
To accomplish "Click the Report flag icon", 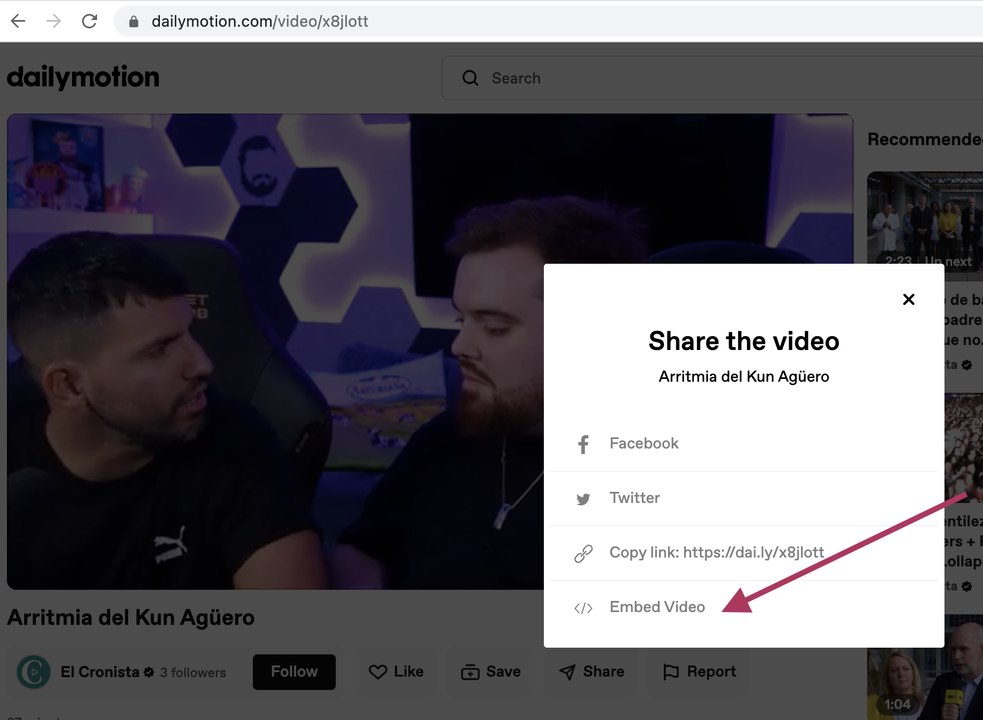I will coord(671,672).
